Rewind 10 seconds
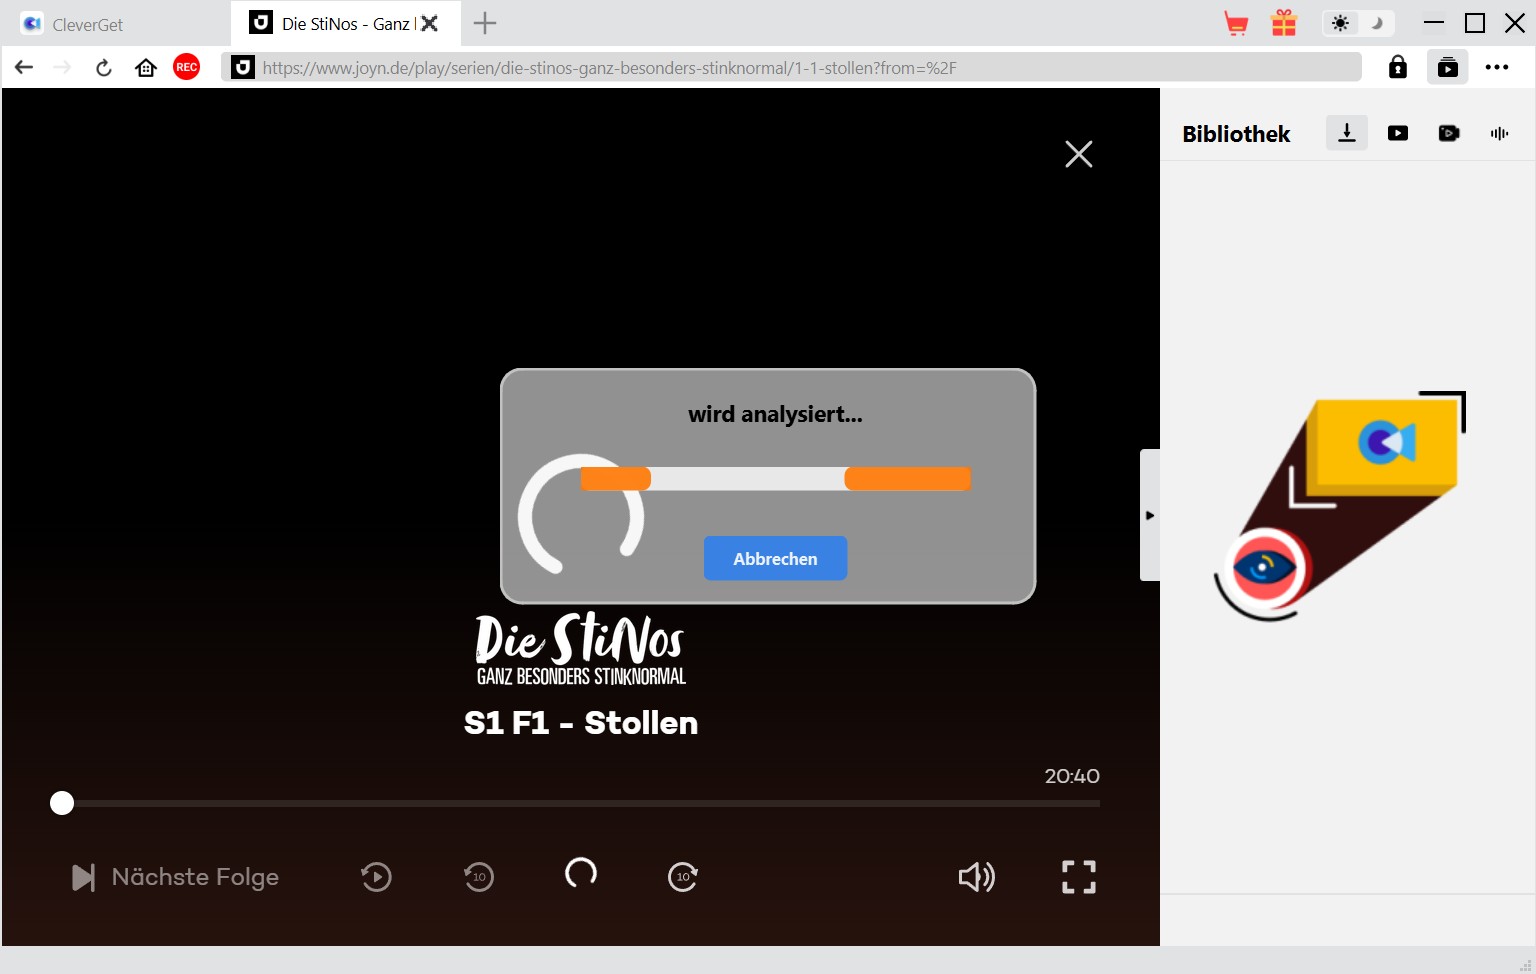The width and height of the screenshot is (1536, 974). point(479,877)
